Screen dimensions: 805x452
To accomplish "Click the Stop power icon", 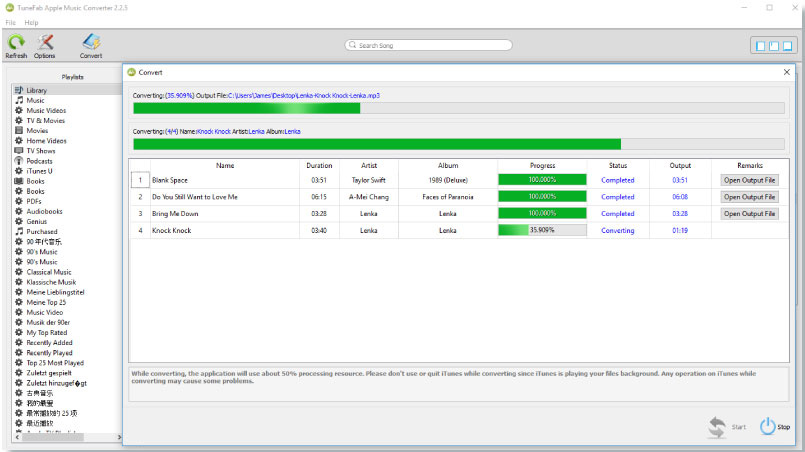I will point(768,426).
